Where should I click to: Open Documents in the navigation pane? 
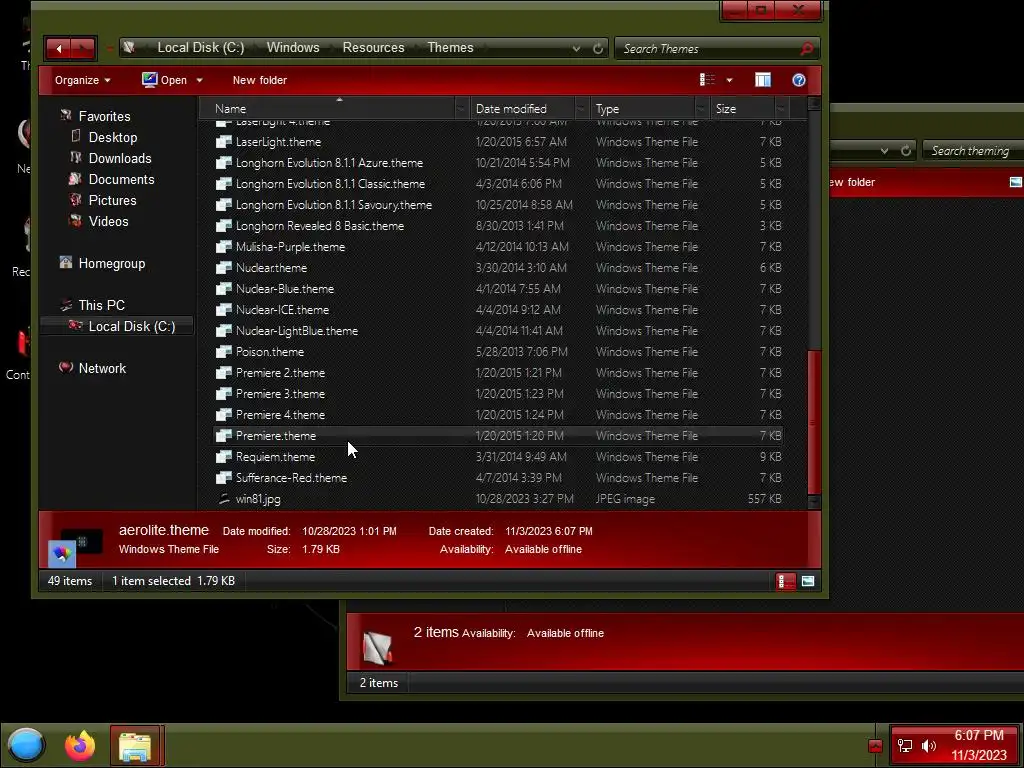click(x=121, y=179)
